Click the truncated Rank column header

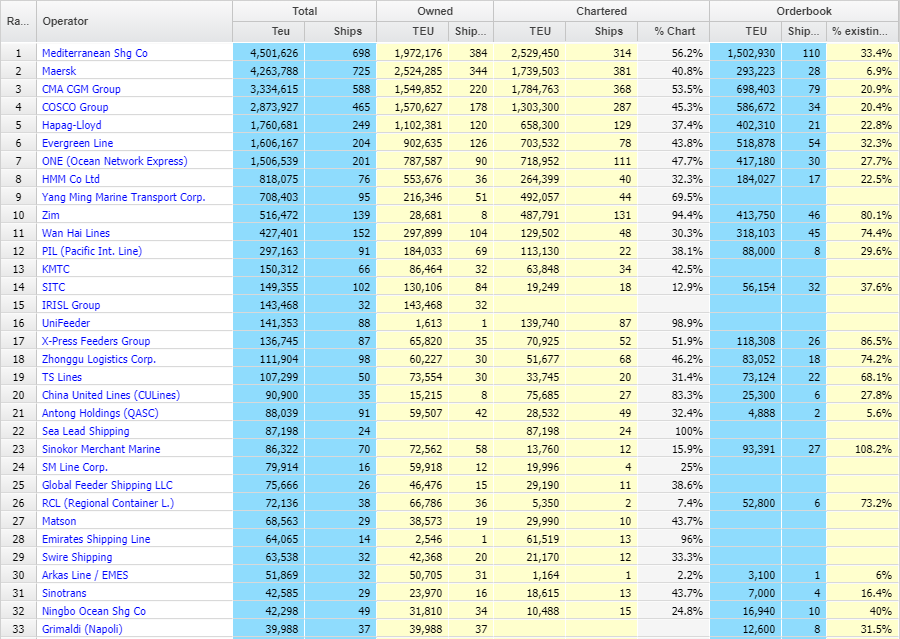[18, 21]
